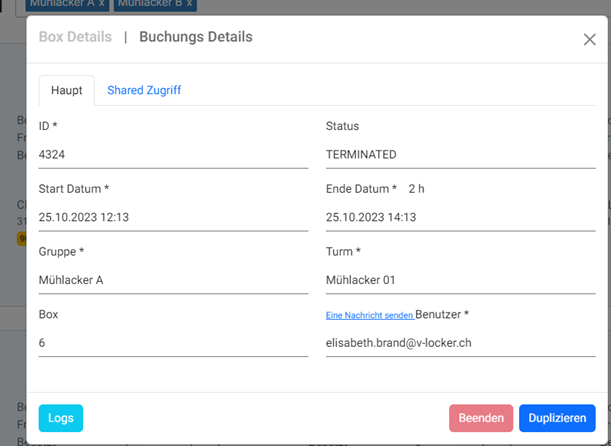Select the Buchungs Details heading
The height and width of the screenshot is (446, 611).
pyautogui.click(x=195, y=37)
